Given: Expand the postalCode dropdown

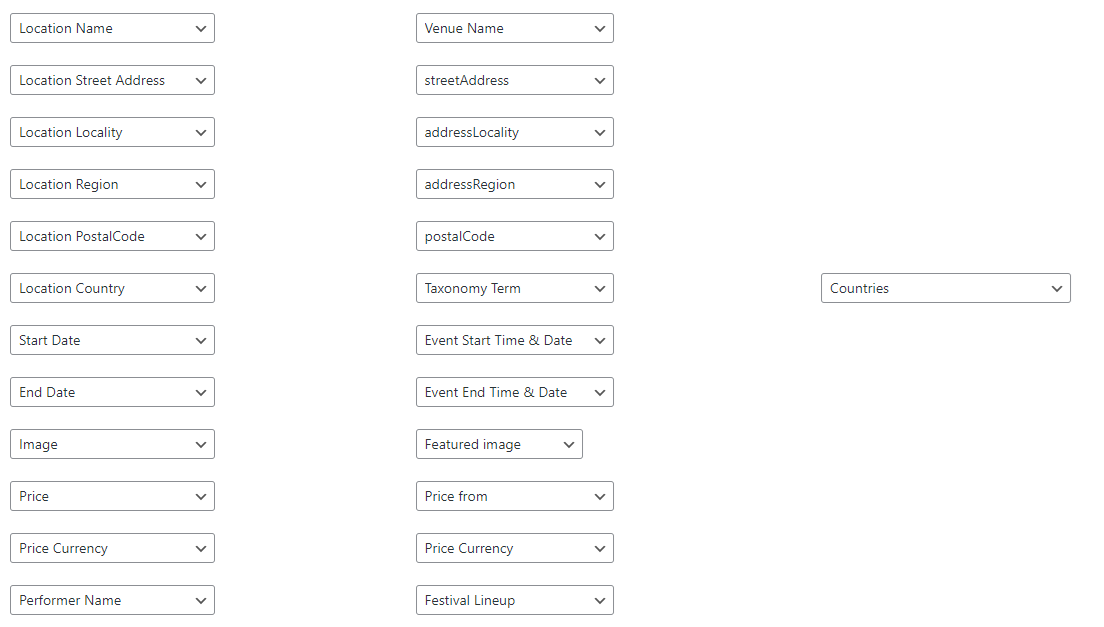Looking at the screenshot, I should (x=515, y=236).
